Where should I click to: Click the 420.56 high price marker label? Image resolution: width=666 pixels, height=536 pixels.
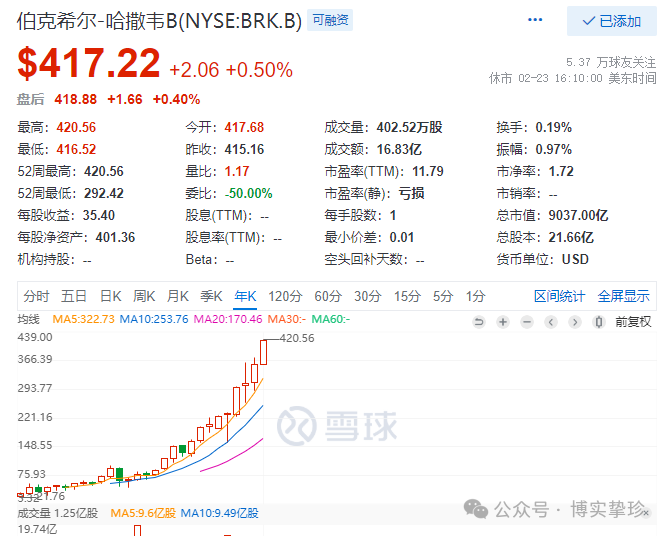tap(297, 338)
